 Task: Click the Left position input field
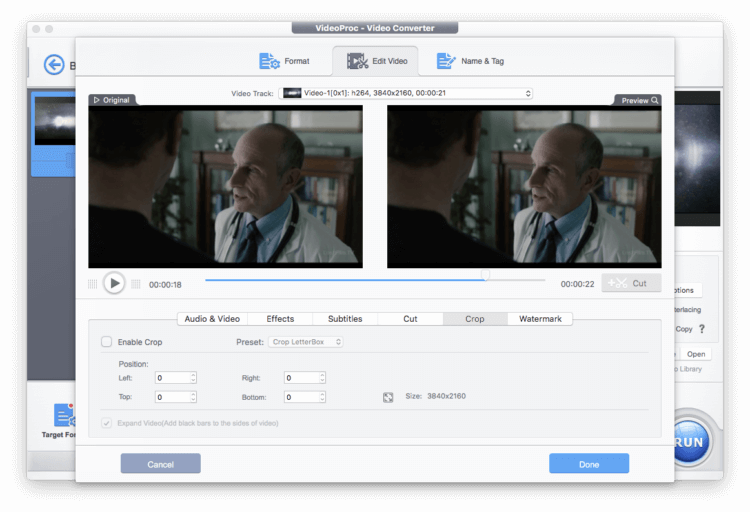point(172,378)
